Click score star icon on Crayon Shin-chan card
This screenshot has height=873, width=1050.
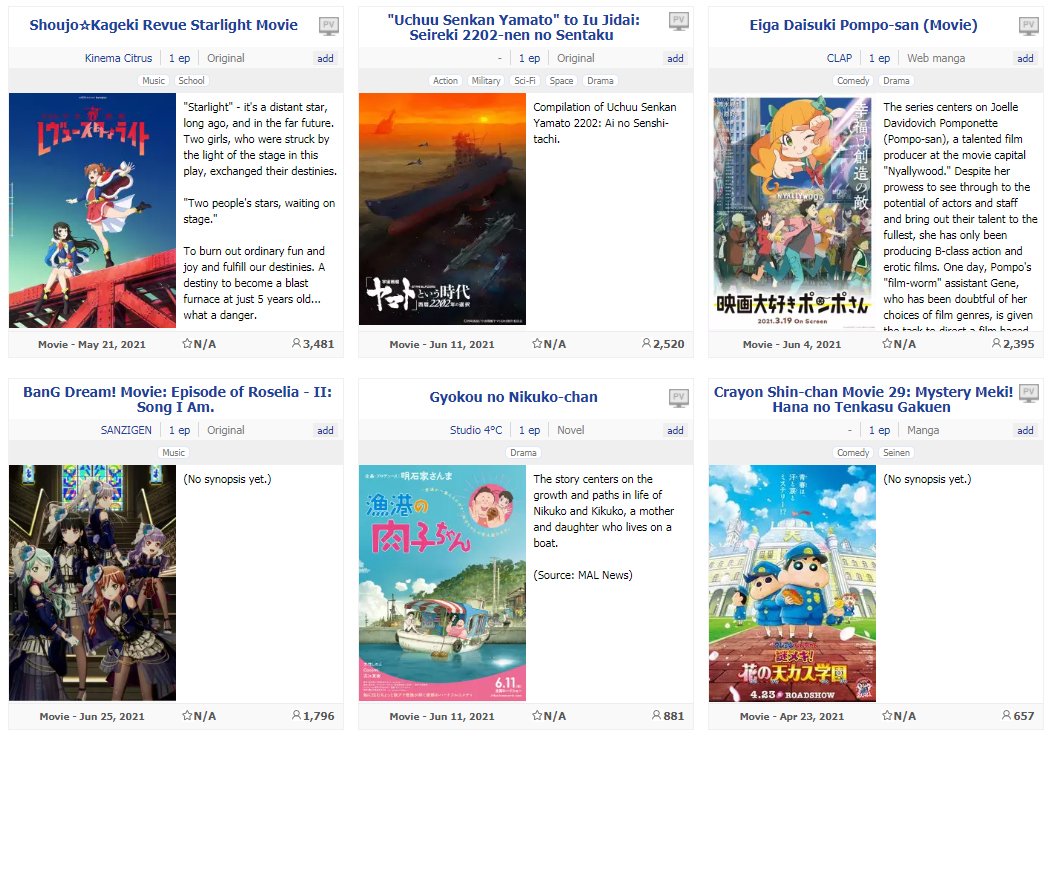[887, 716]
